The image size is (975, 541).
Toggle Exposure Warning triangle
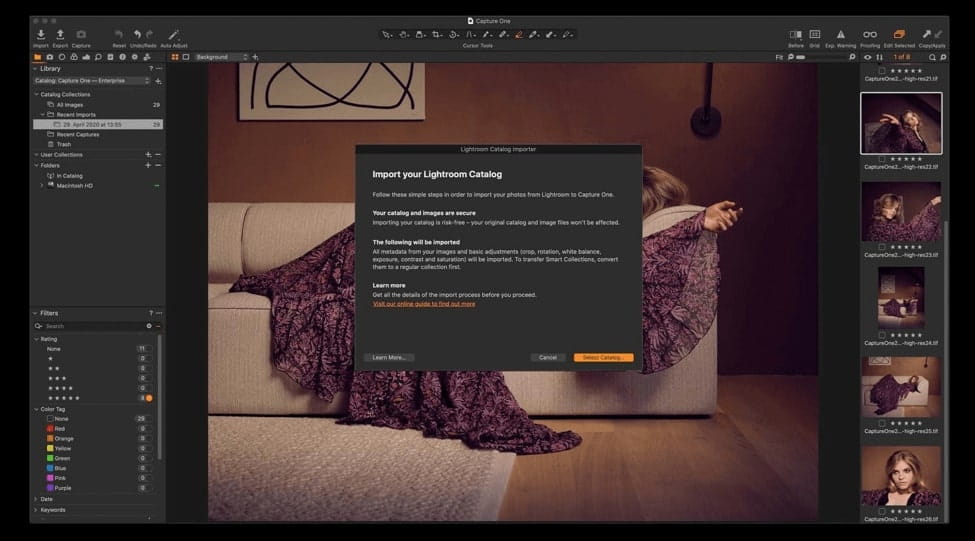[841, 35]
